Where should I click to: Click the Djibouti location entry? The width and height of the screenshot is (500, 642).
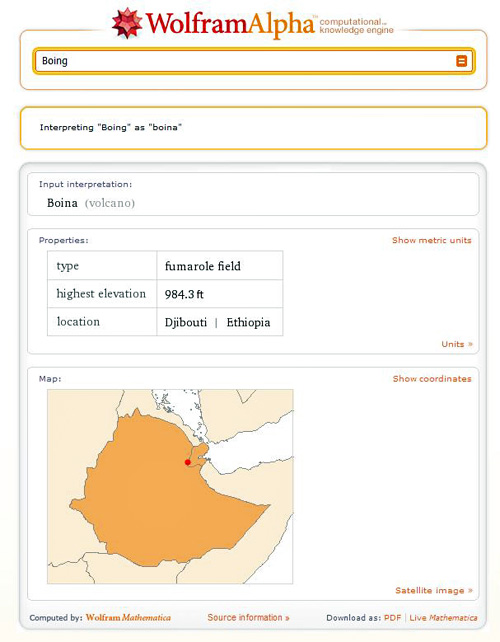click(x=186, y=322)
